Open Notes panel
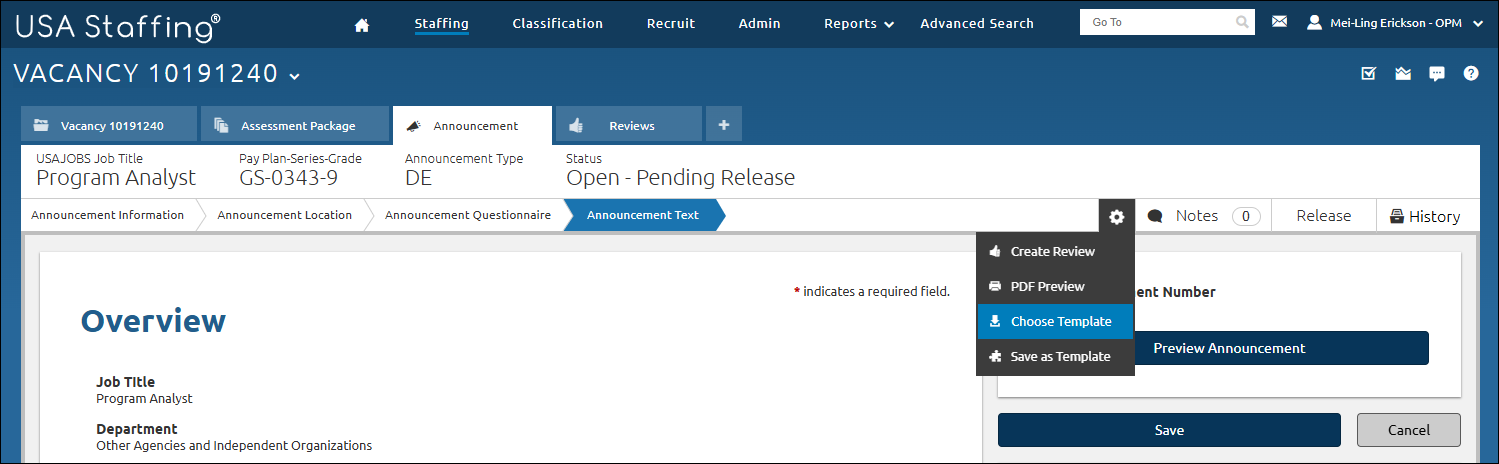This screenshot has width=1499, height=464. pyautogui.click(x=1203, y=215)
